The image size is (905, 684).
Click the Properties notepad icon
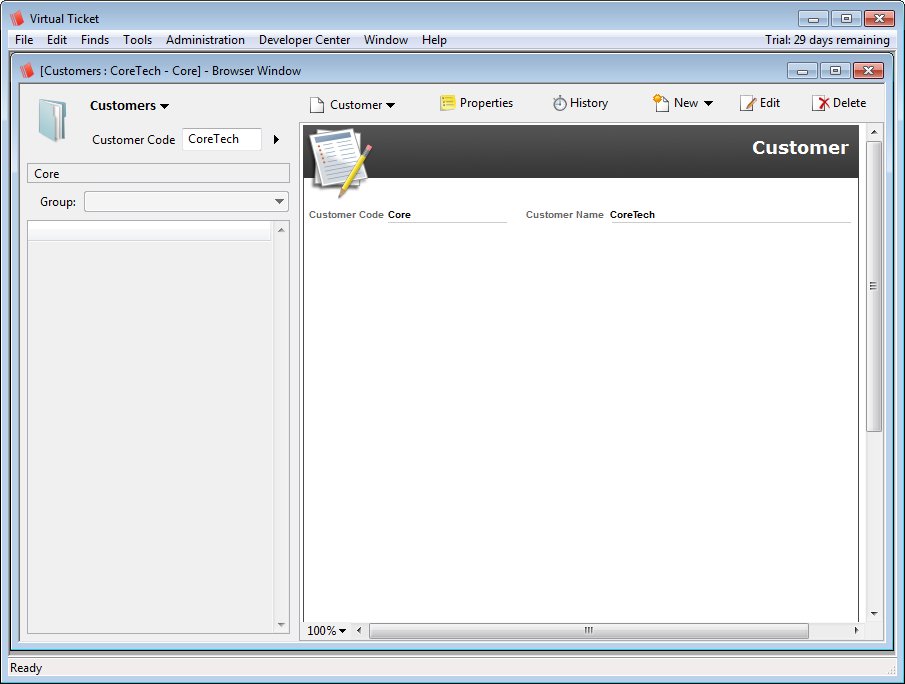[447, 103]
